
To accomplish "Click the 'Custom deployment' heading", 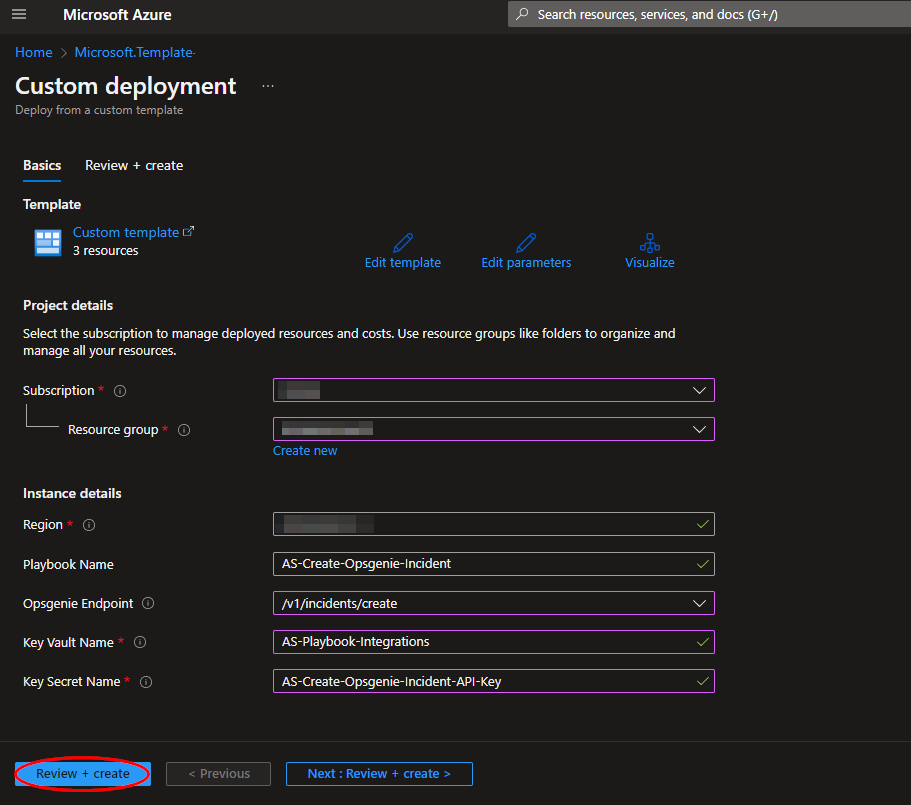I will pyautogui.click(x=125, y=86).
